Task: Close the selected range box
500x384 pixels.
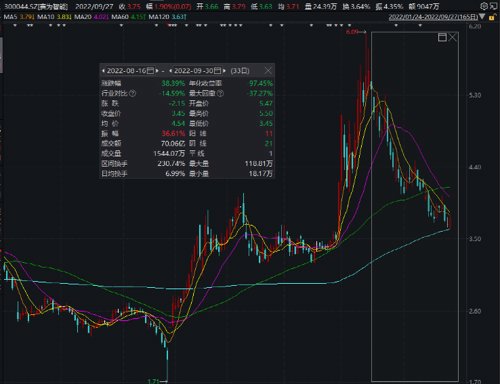Action: coord(452,37)
